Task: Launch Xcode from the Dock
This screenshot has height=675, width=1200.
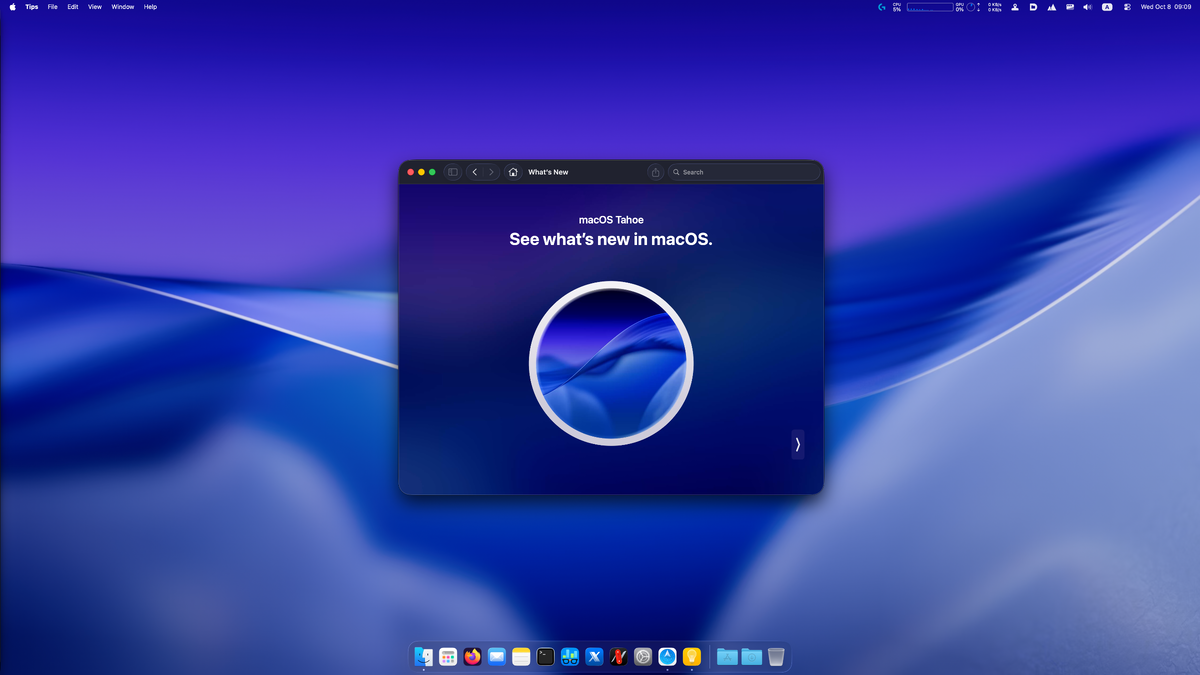Action: pos(594,656)
